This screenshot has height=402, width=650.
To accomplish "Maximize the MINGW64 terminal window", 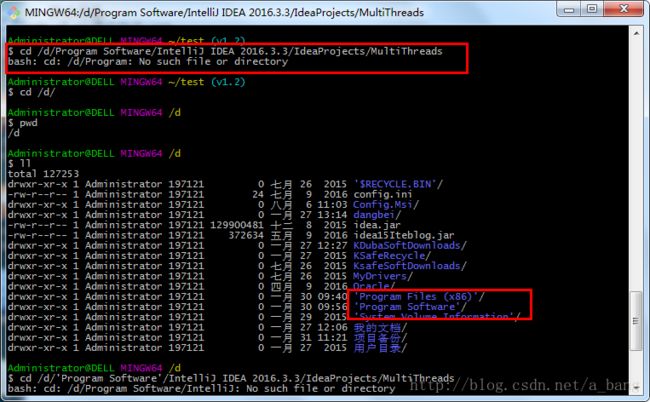I will (592, 9).
